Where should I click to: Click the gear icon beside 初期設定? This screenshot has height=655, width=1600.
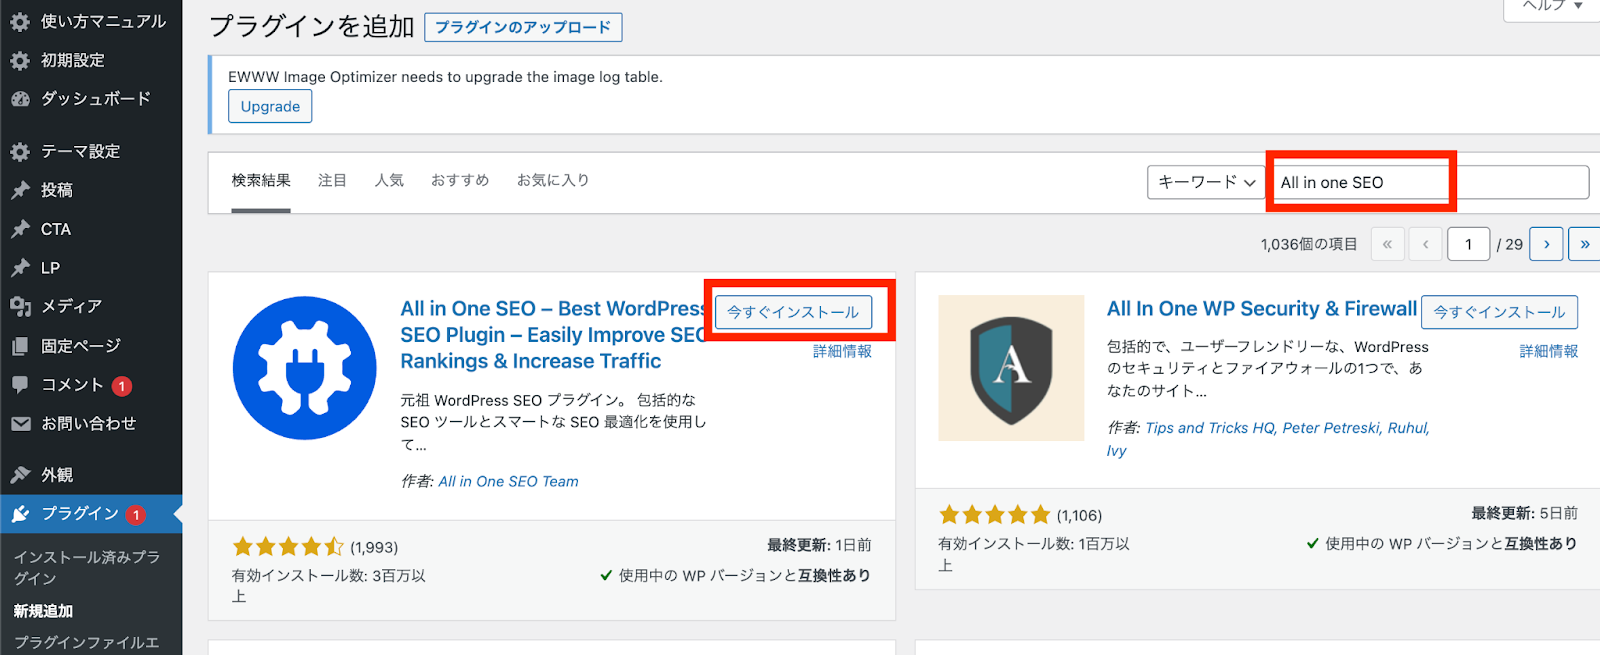(x=20, y=60)
